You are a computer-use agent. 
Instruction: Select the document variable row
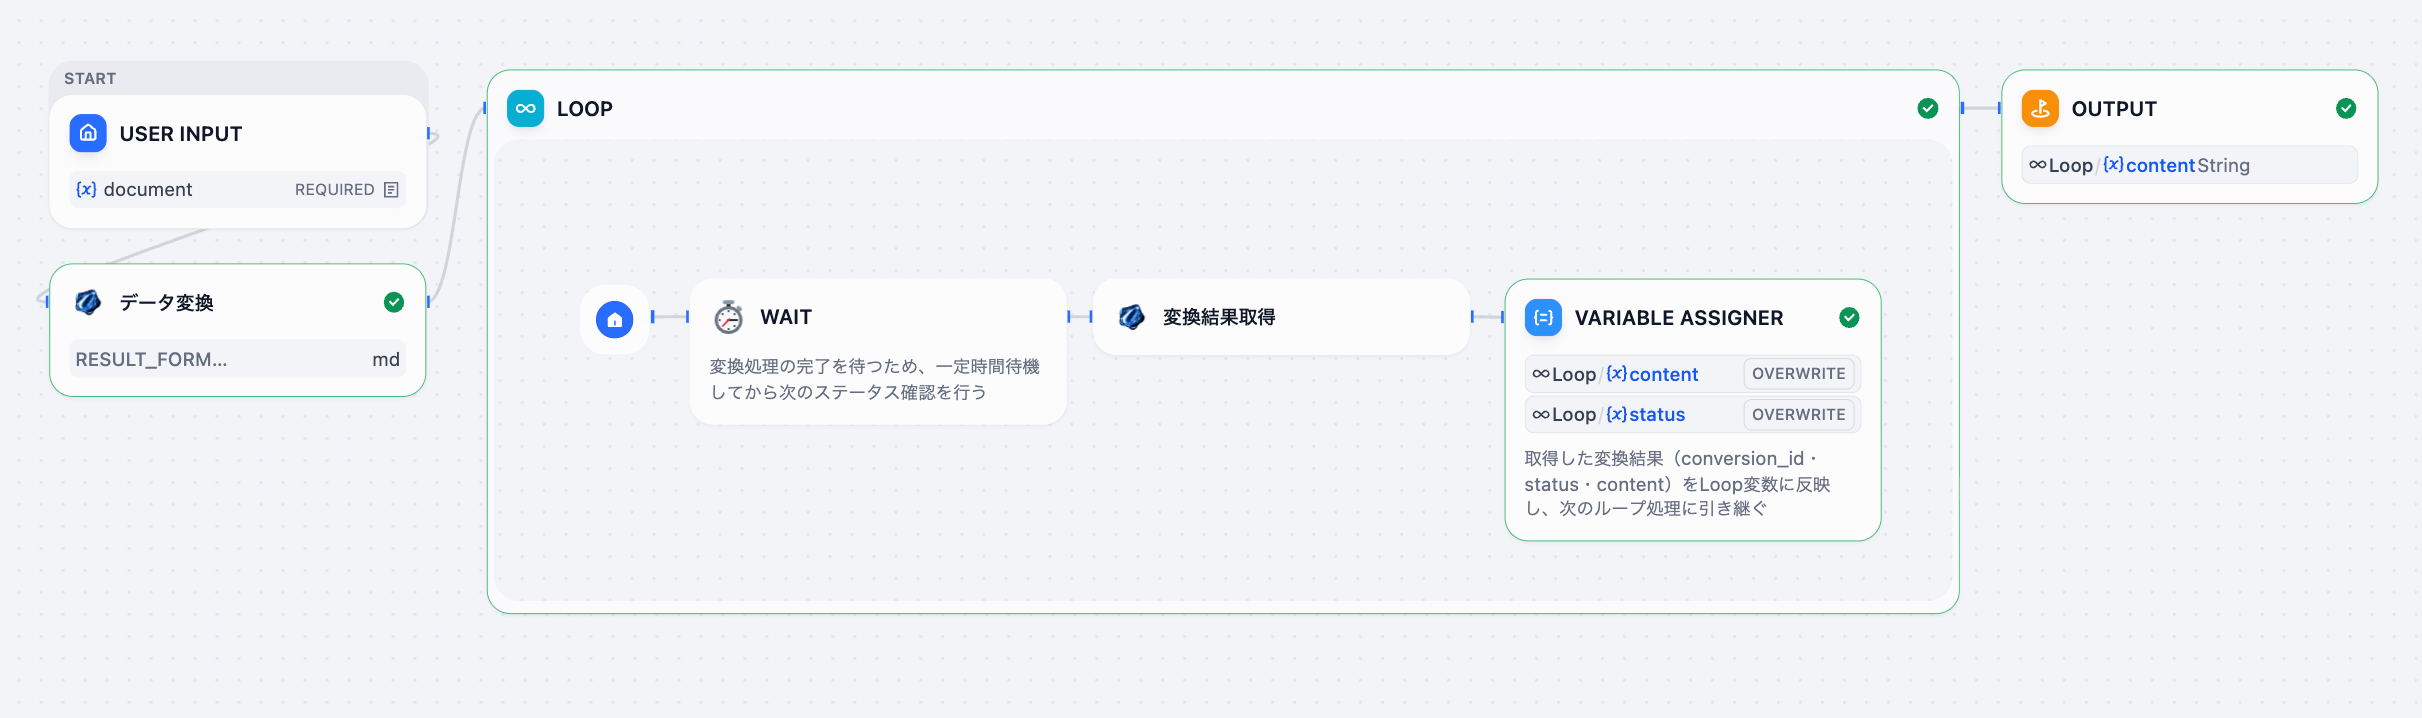tap(238, 189)
